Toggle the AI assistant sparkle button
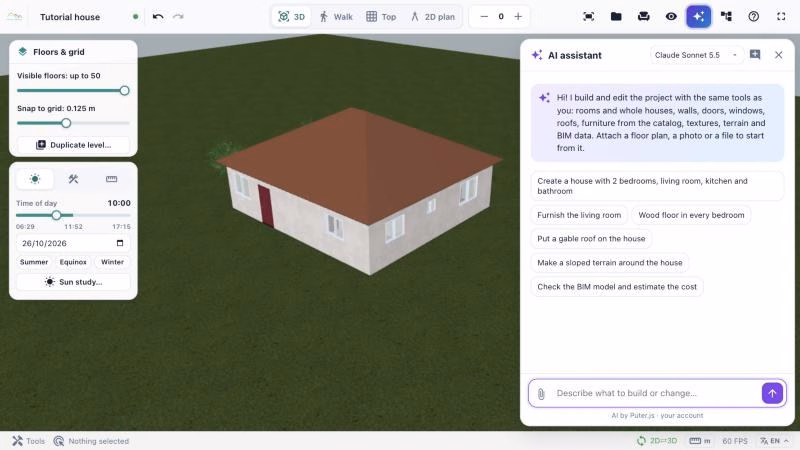 coord(698,16)
